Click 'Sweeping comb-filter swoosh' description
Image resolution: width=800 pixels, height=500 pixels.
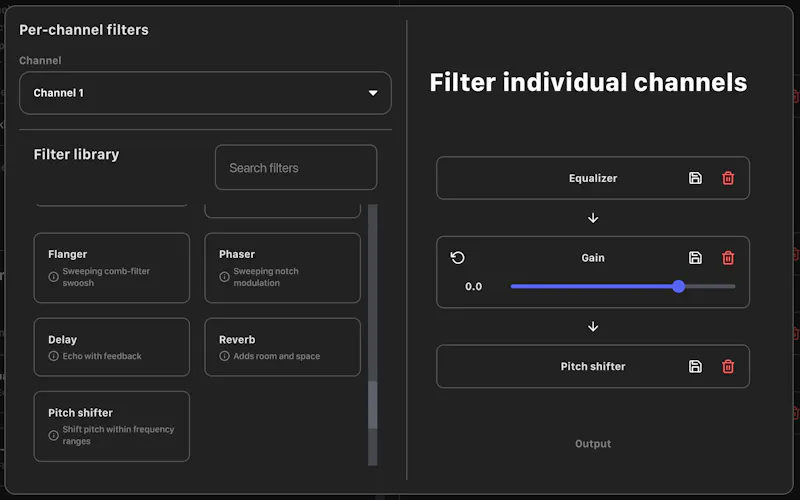pyautogui.click(x=106, y=277)
